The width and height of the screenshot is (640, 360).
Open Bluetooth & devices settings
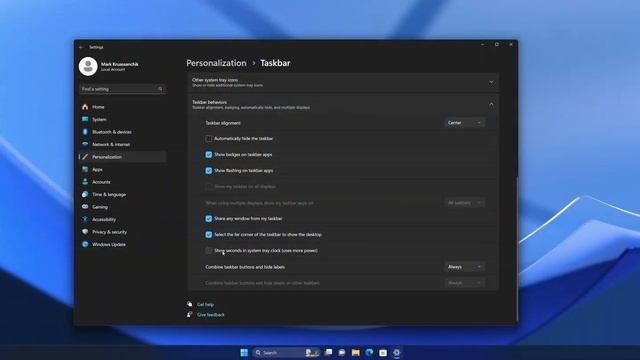point(122,132)
